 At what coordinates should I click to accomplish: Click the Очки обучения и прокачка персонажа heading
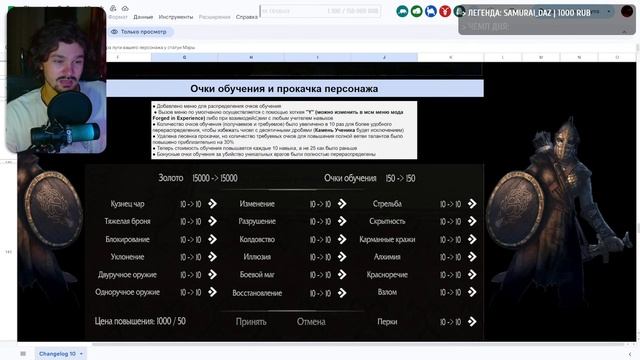[284, 89]
